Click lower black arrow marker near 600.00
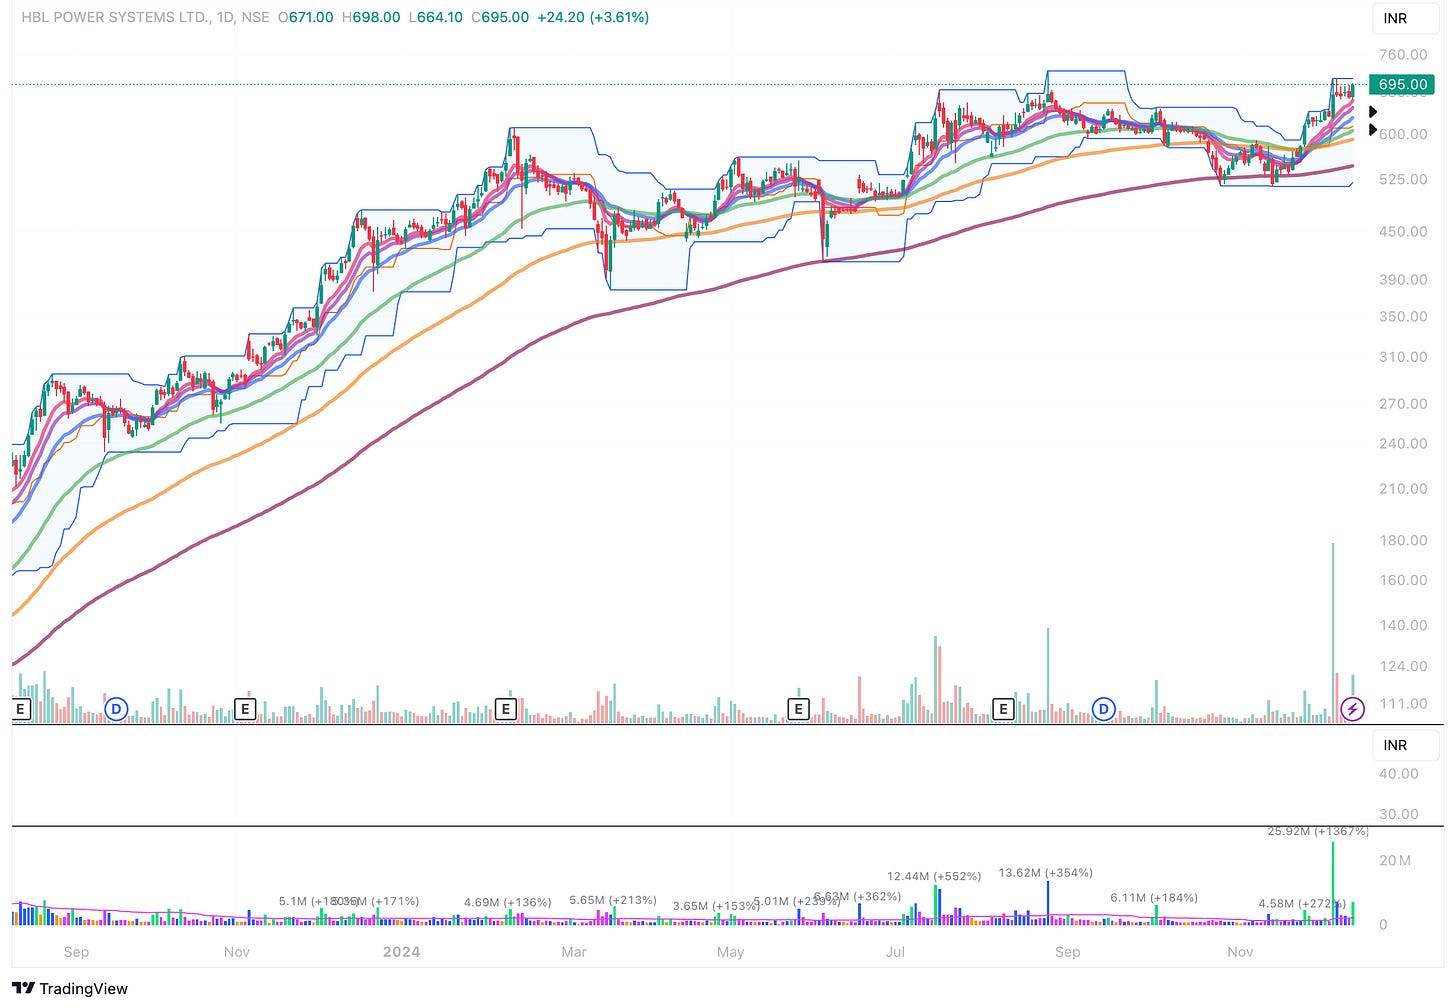Image resolution: width=1456 pixels, height=1008 pixels. [x=1373, y=129]
